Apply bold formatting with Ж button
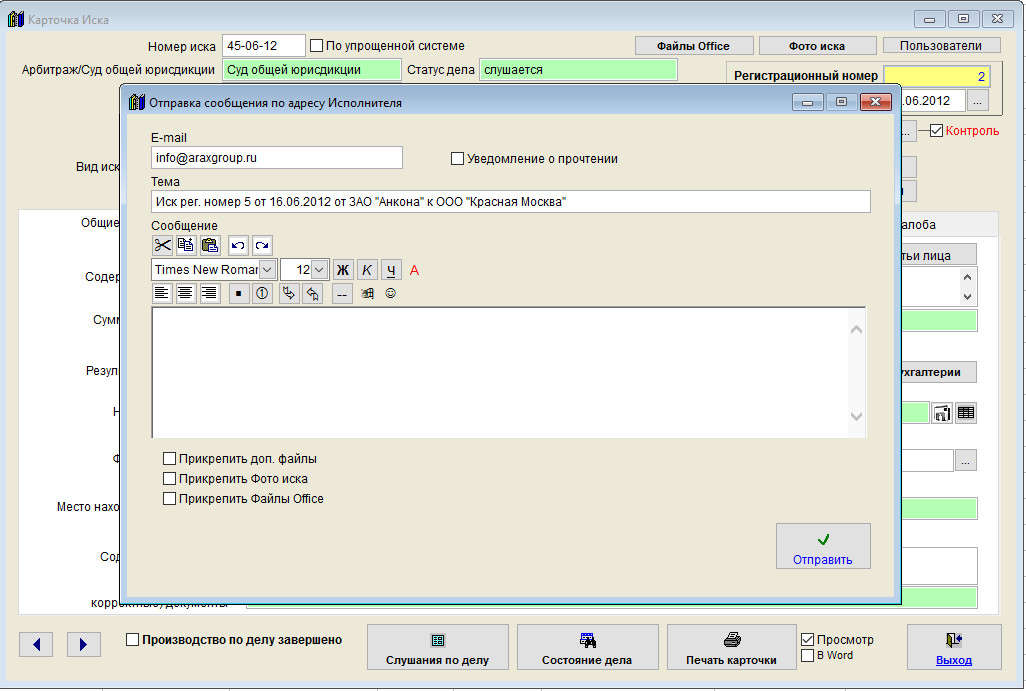 coord(343,270)
